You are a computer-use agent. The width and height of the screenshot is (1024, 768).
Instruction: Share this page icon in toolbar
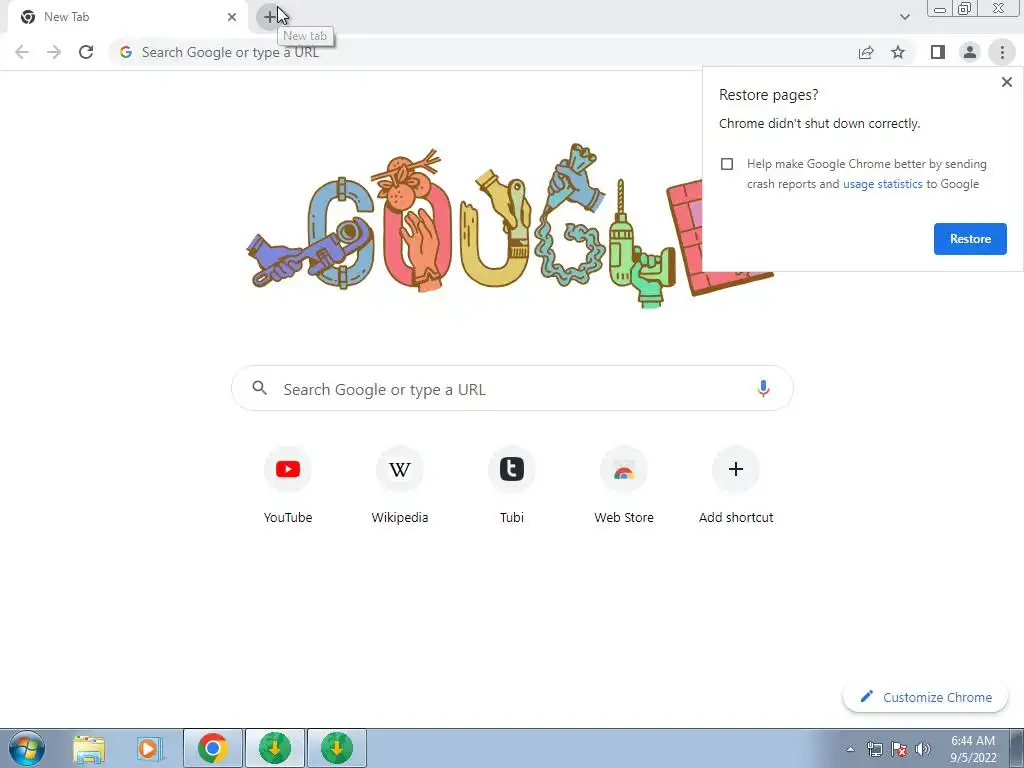pyautogui.click(x=866, y=52)
